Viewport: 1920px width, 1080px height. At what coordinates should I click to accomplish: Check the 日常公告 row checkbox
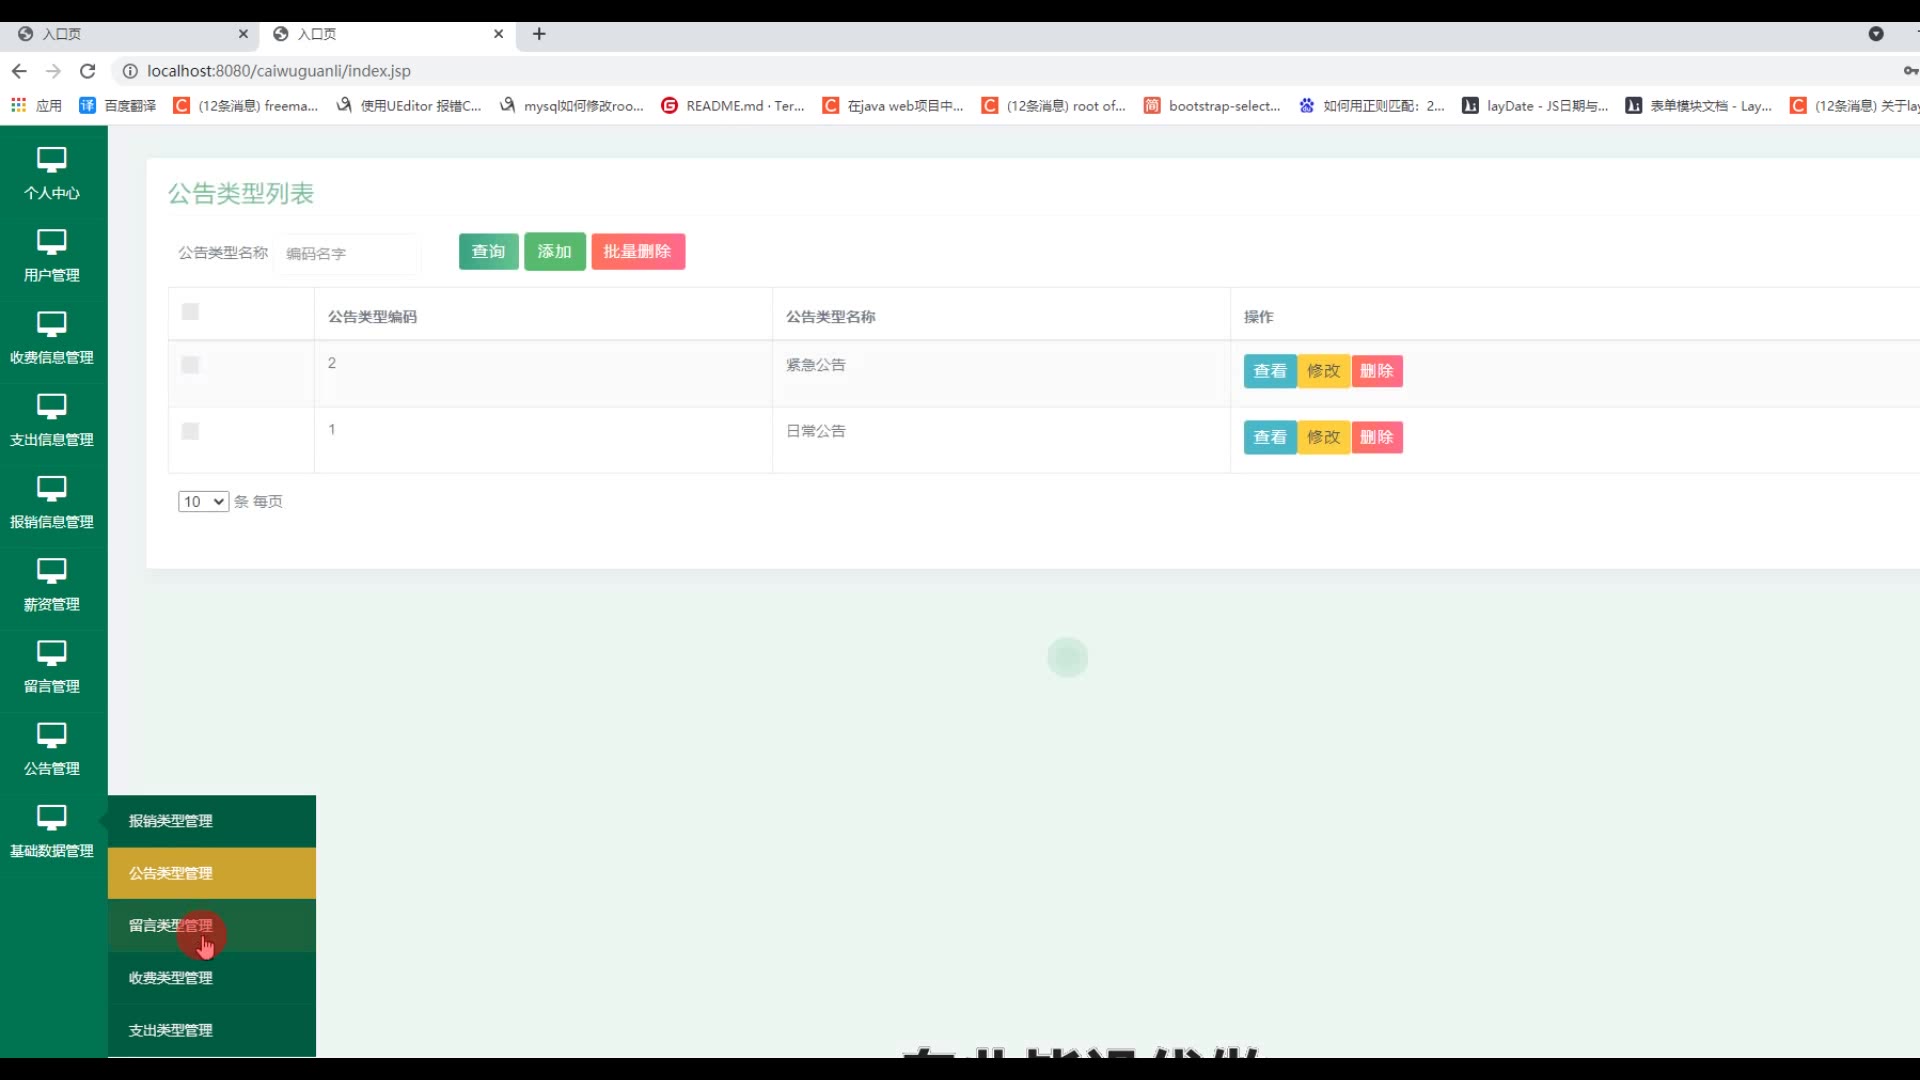190,431
